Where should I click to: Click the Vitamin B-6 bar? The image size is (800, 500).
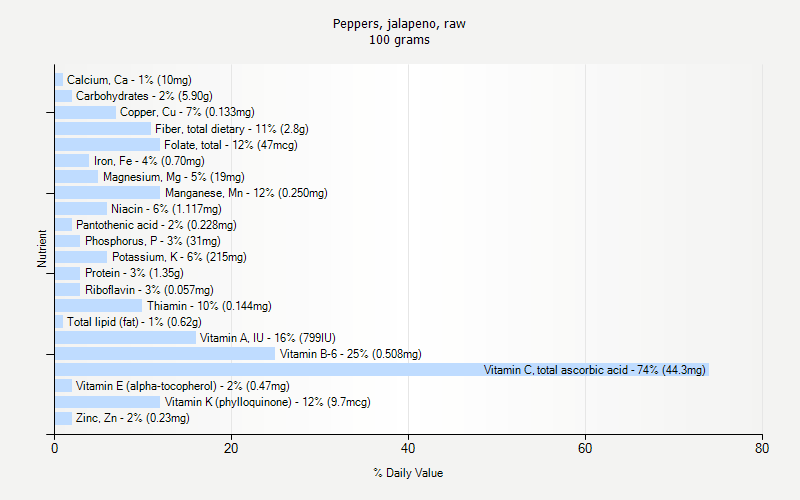click(165, 354)
